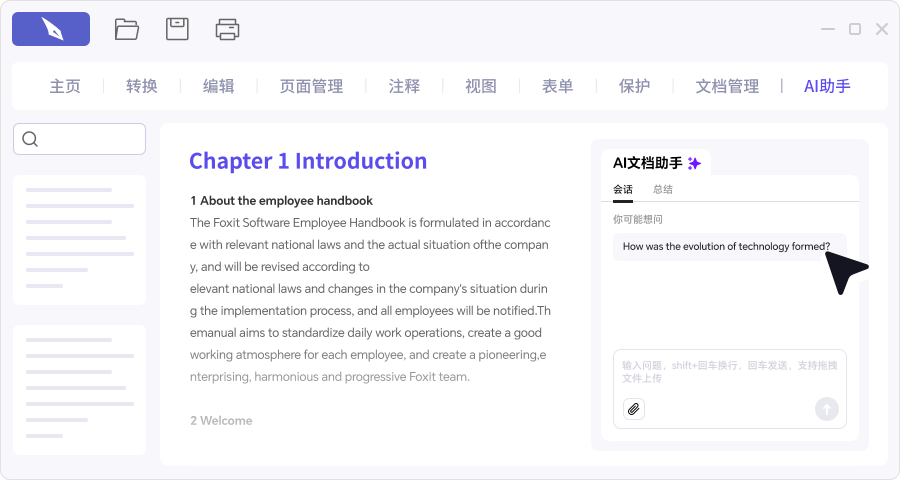Open the 表单 tab
The height and width of the screenshot is (480, 900).
pos(557,86)
